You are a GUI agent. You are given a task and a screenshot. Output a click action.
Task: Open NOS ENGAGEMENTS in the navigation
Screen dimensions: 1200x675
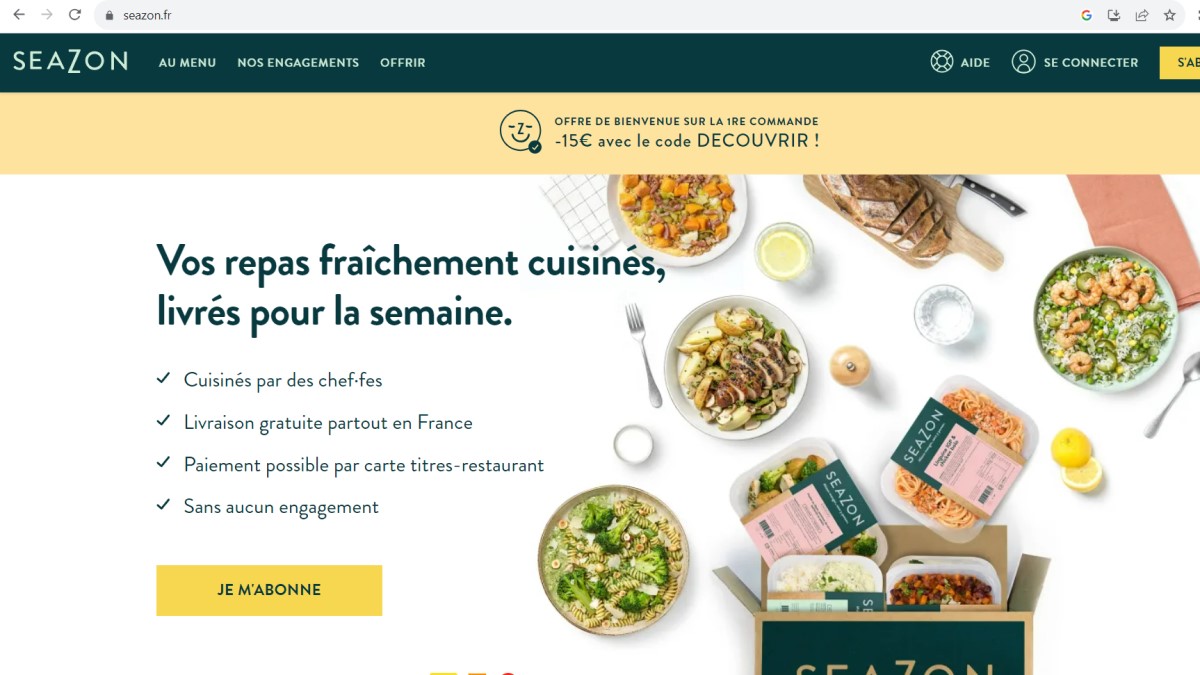pyautogui.click(x=298, y=62)
